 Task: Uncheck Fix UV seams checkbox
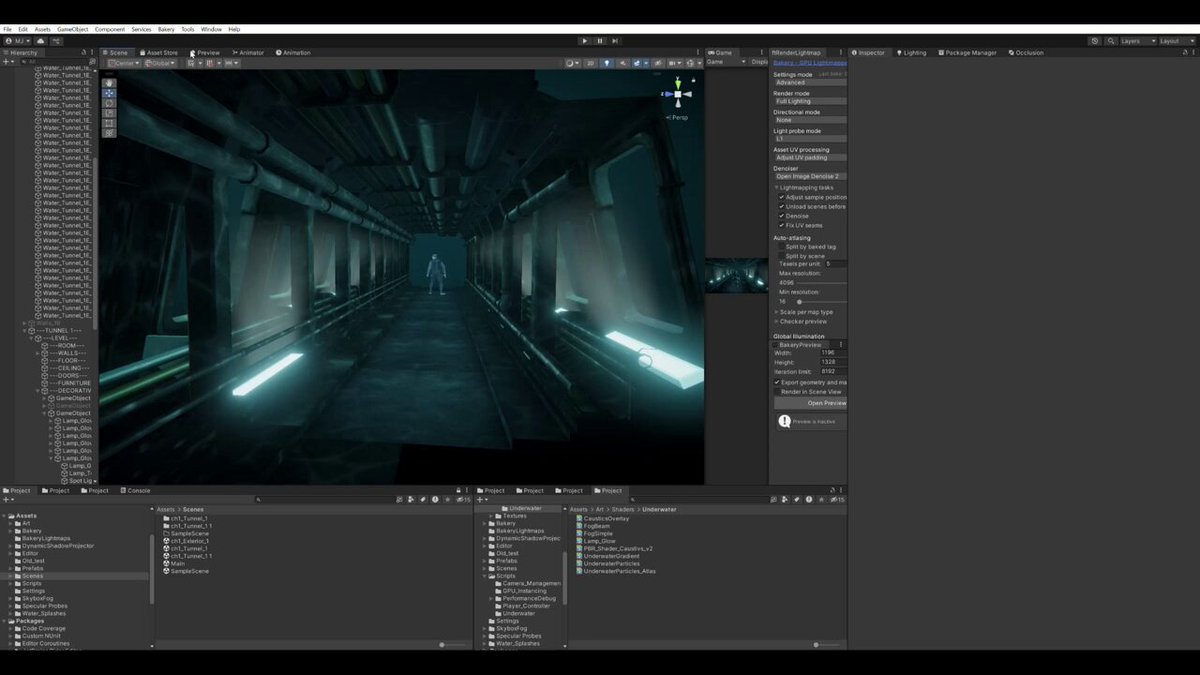(782, 225)
